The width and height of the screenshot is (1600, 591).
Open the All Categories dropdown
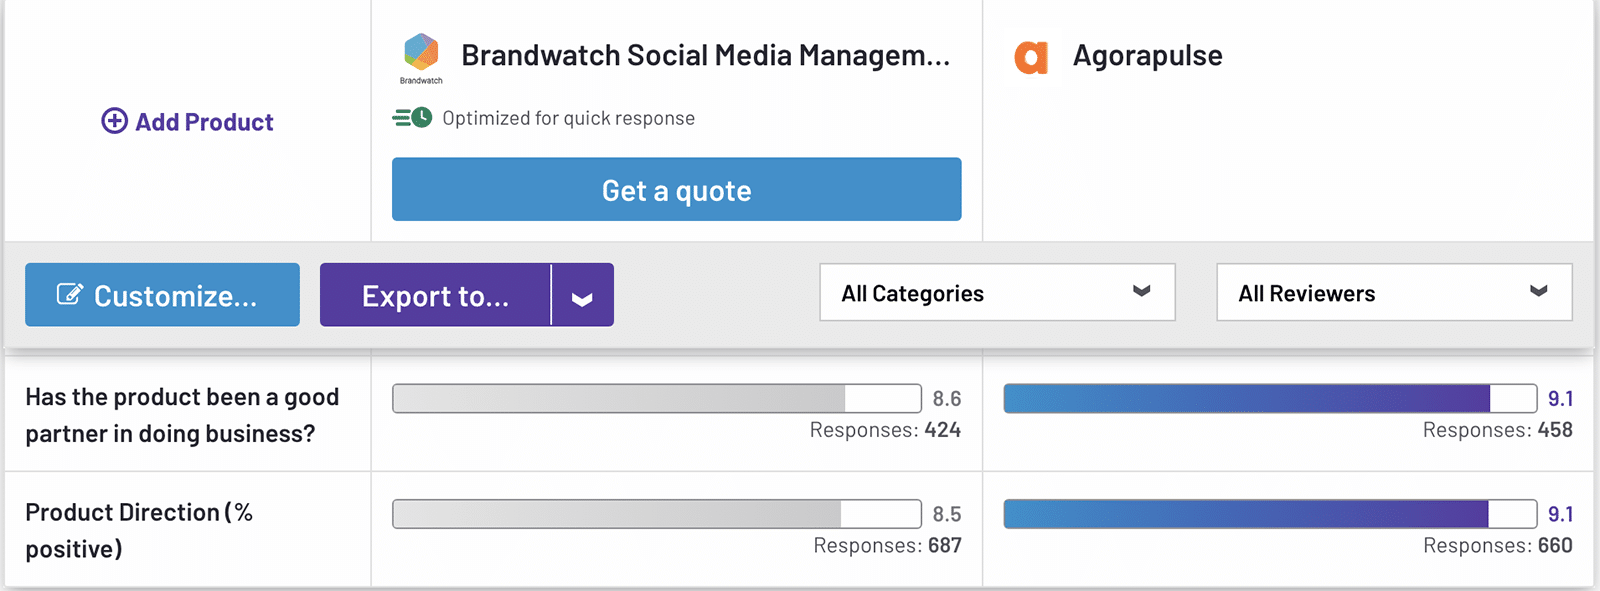coord(997,292)
